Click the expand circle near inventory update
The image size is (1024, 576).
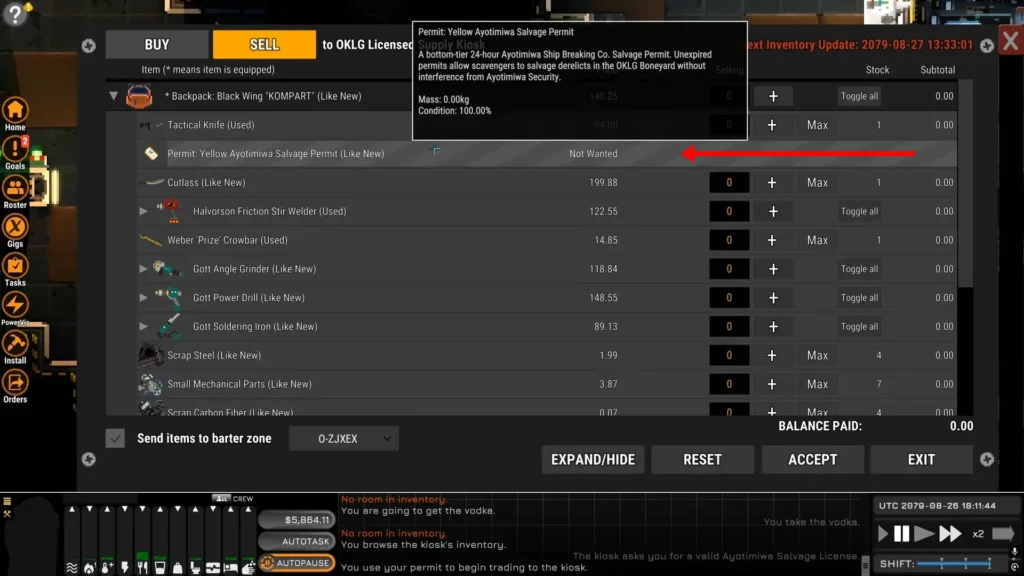click(987, 46)
